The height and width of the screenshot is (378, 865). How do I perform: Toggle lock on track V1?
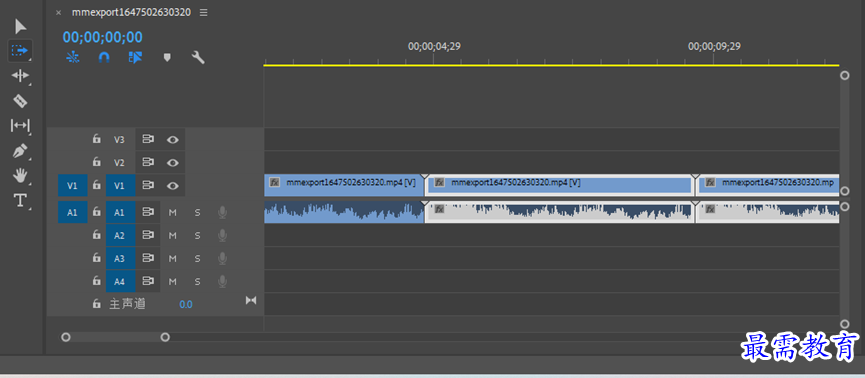97,185
